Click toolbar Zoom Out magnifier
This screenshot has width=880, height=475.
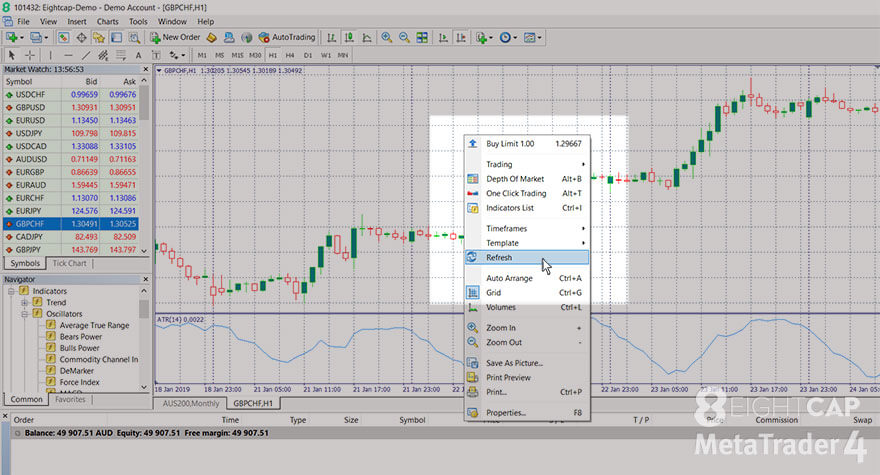[x=404, y=38]
